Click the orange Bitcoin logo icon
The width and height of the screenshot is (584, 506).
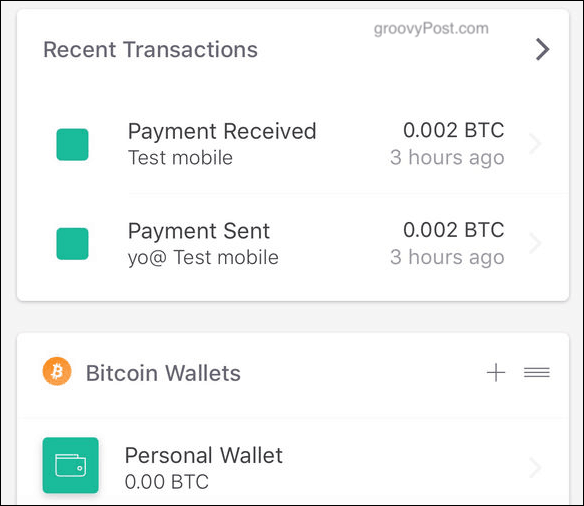coord(57,371)
